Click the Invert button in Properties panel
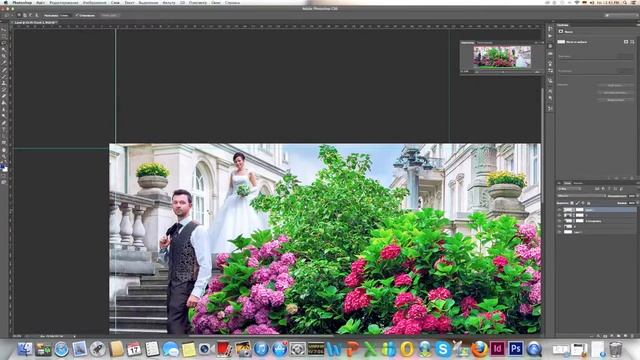This screenshot has height=360, width=640. click(x=615, y=100)
